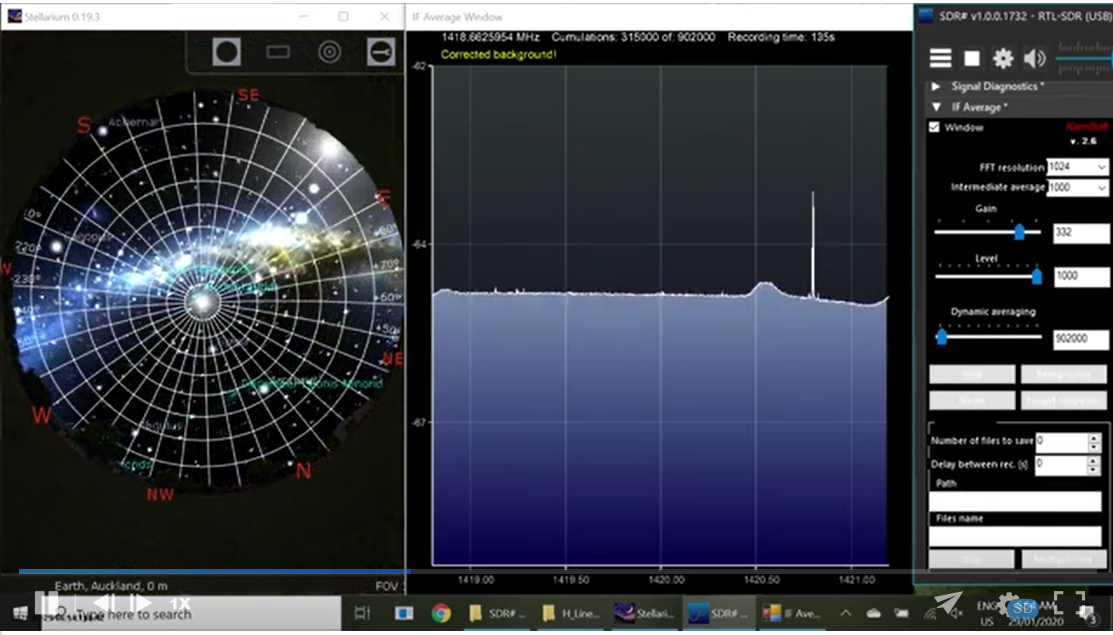Open the SDR# hamburger menu
Image resolution: width=1113 pixels, height=635 pixels.
click(940, 58)
